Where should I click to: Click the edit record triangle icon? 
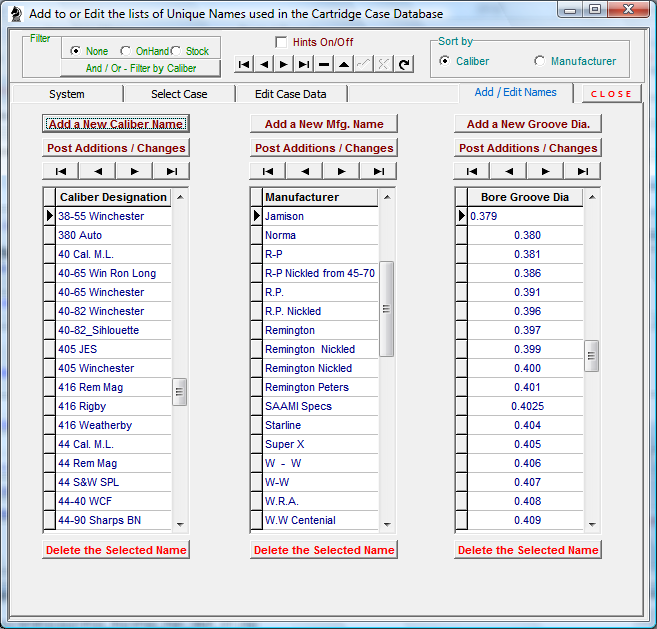click(344, 64)
